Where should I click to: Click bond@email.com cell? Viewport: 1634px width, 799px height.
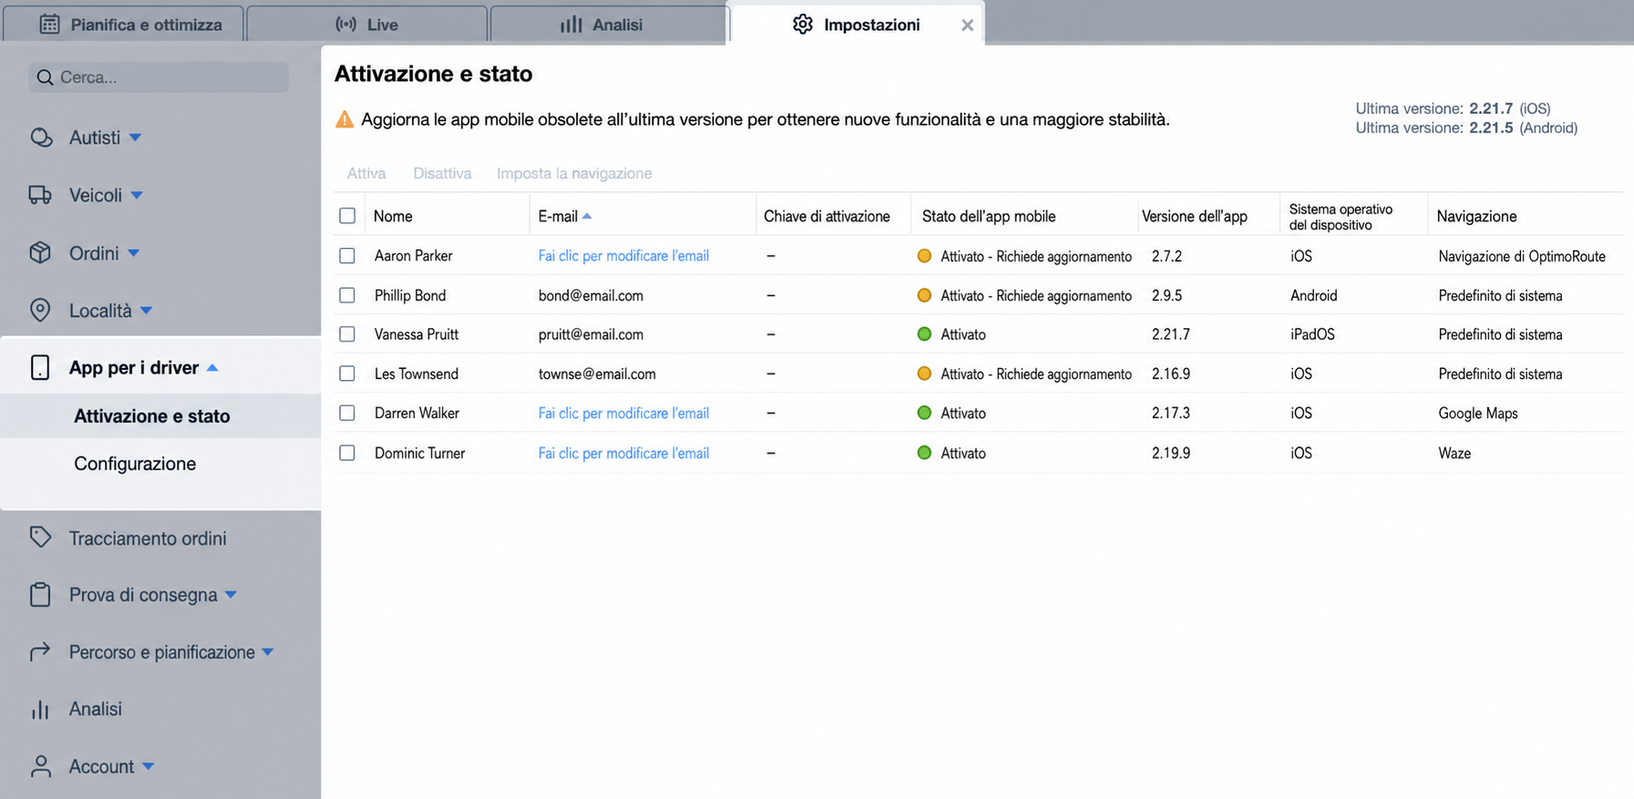coord(591,295)
